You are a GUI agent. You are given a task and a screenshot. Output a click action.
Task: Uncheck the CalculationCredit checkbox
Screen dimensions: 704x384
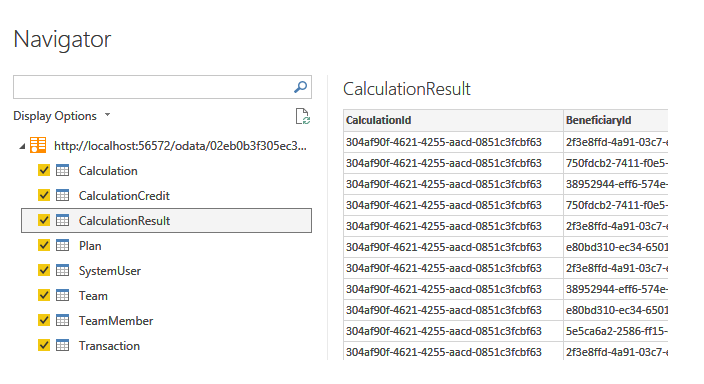pyautogui.click(x=44, y=195)
